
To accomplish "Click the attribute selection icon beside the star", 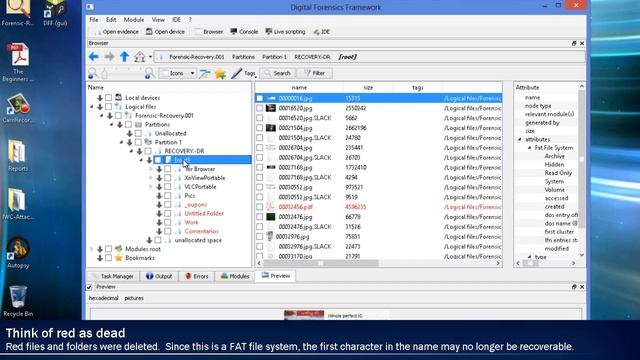I will click(205, 73).
